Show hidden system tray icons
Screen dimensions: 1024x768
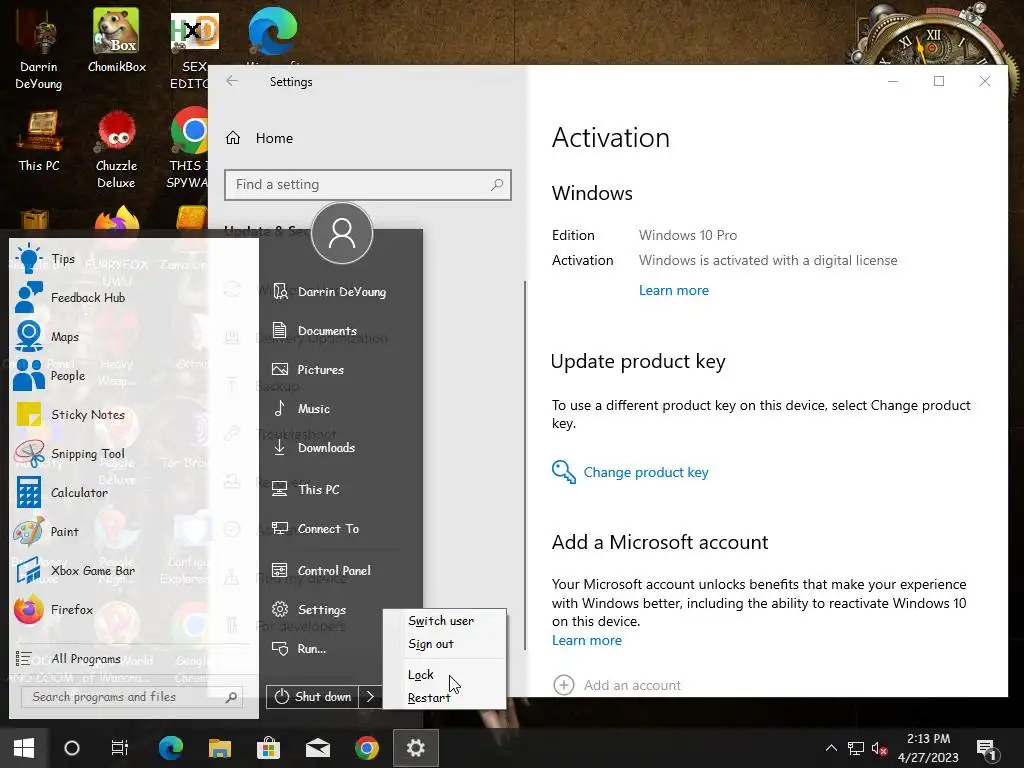(x=831, y=748)
